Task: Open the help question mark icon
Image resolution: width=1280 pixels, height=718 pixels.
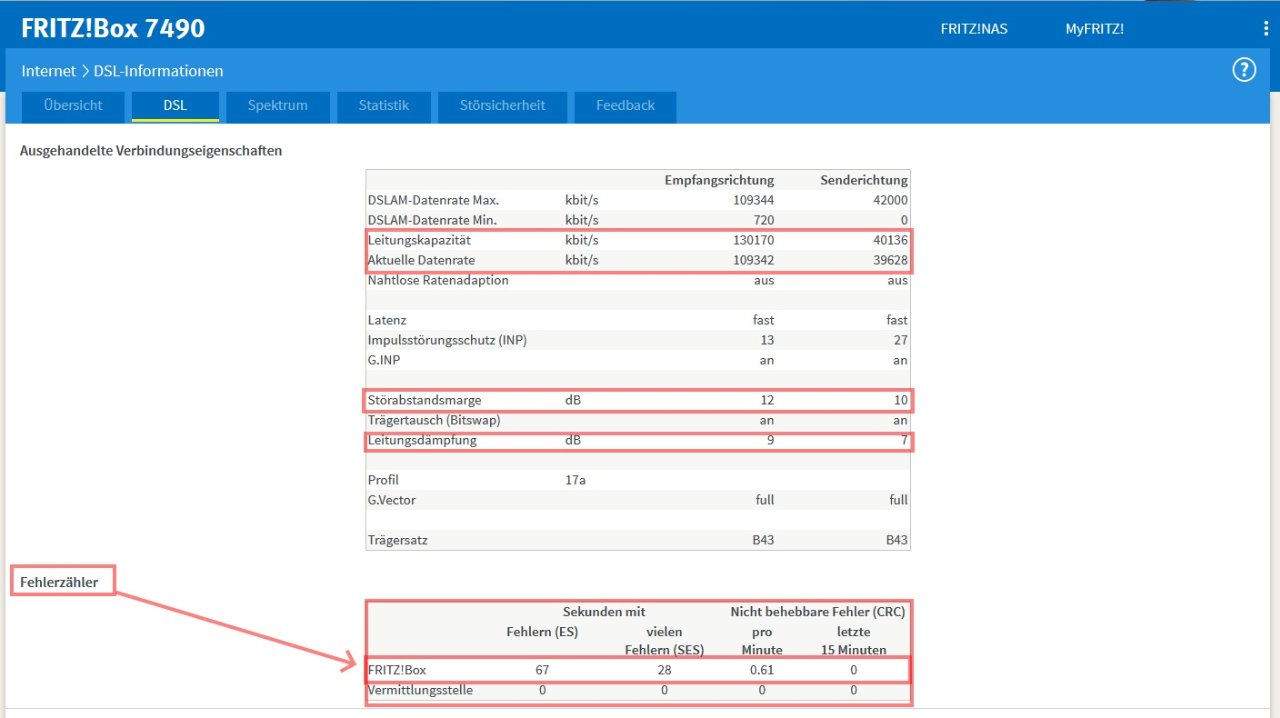Action: click(1243, 70)
